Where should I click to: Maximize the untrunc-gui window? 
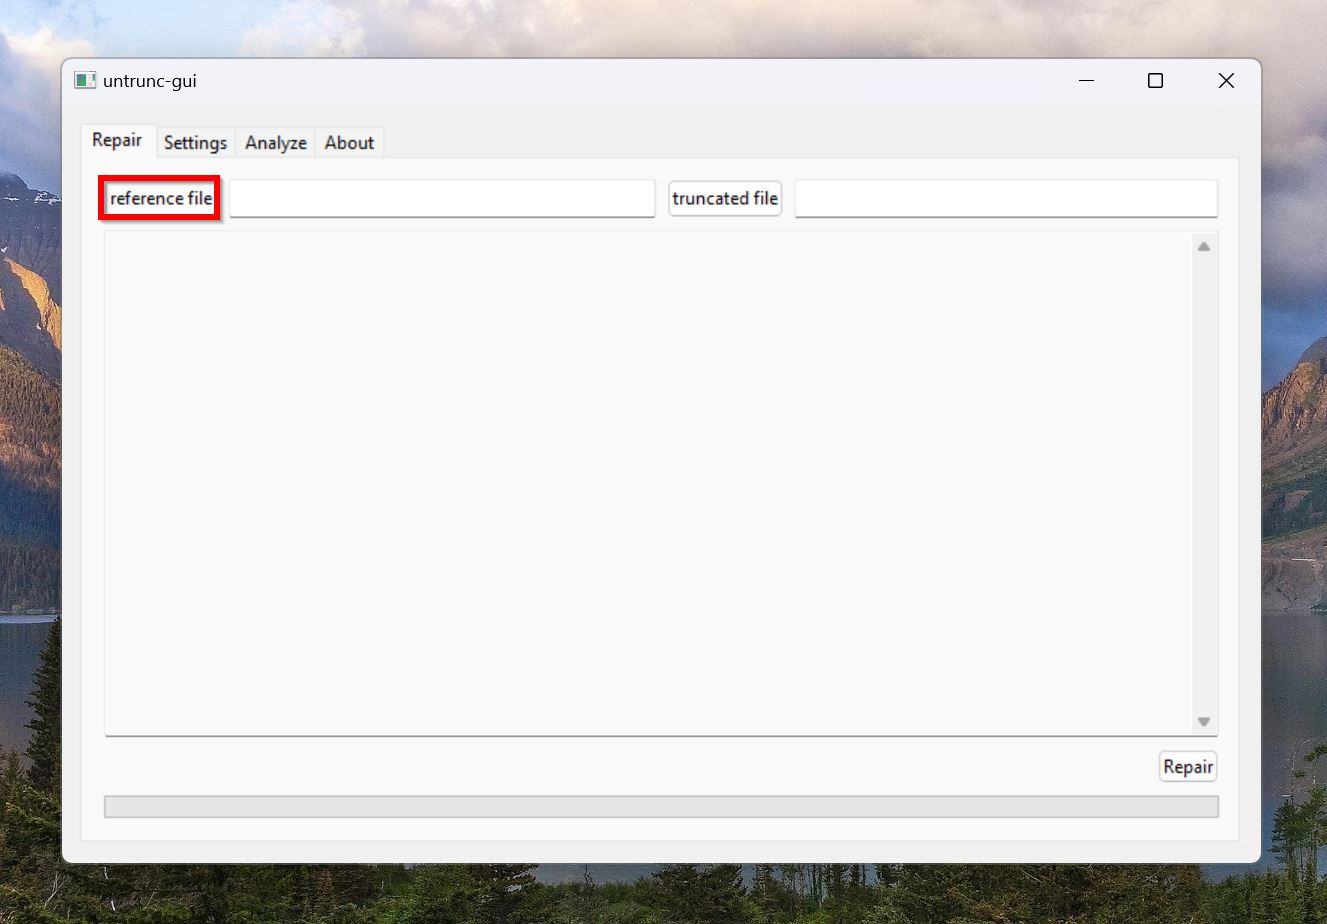(1155, 80)
